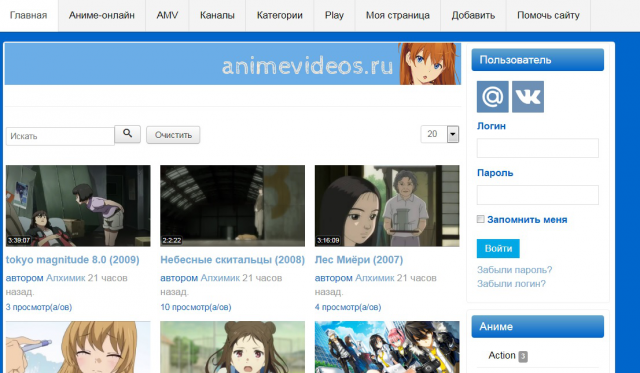Follow the Забыли пароль? link
This screenshot has width=640, height=373.
(514, 270)
